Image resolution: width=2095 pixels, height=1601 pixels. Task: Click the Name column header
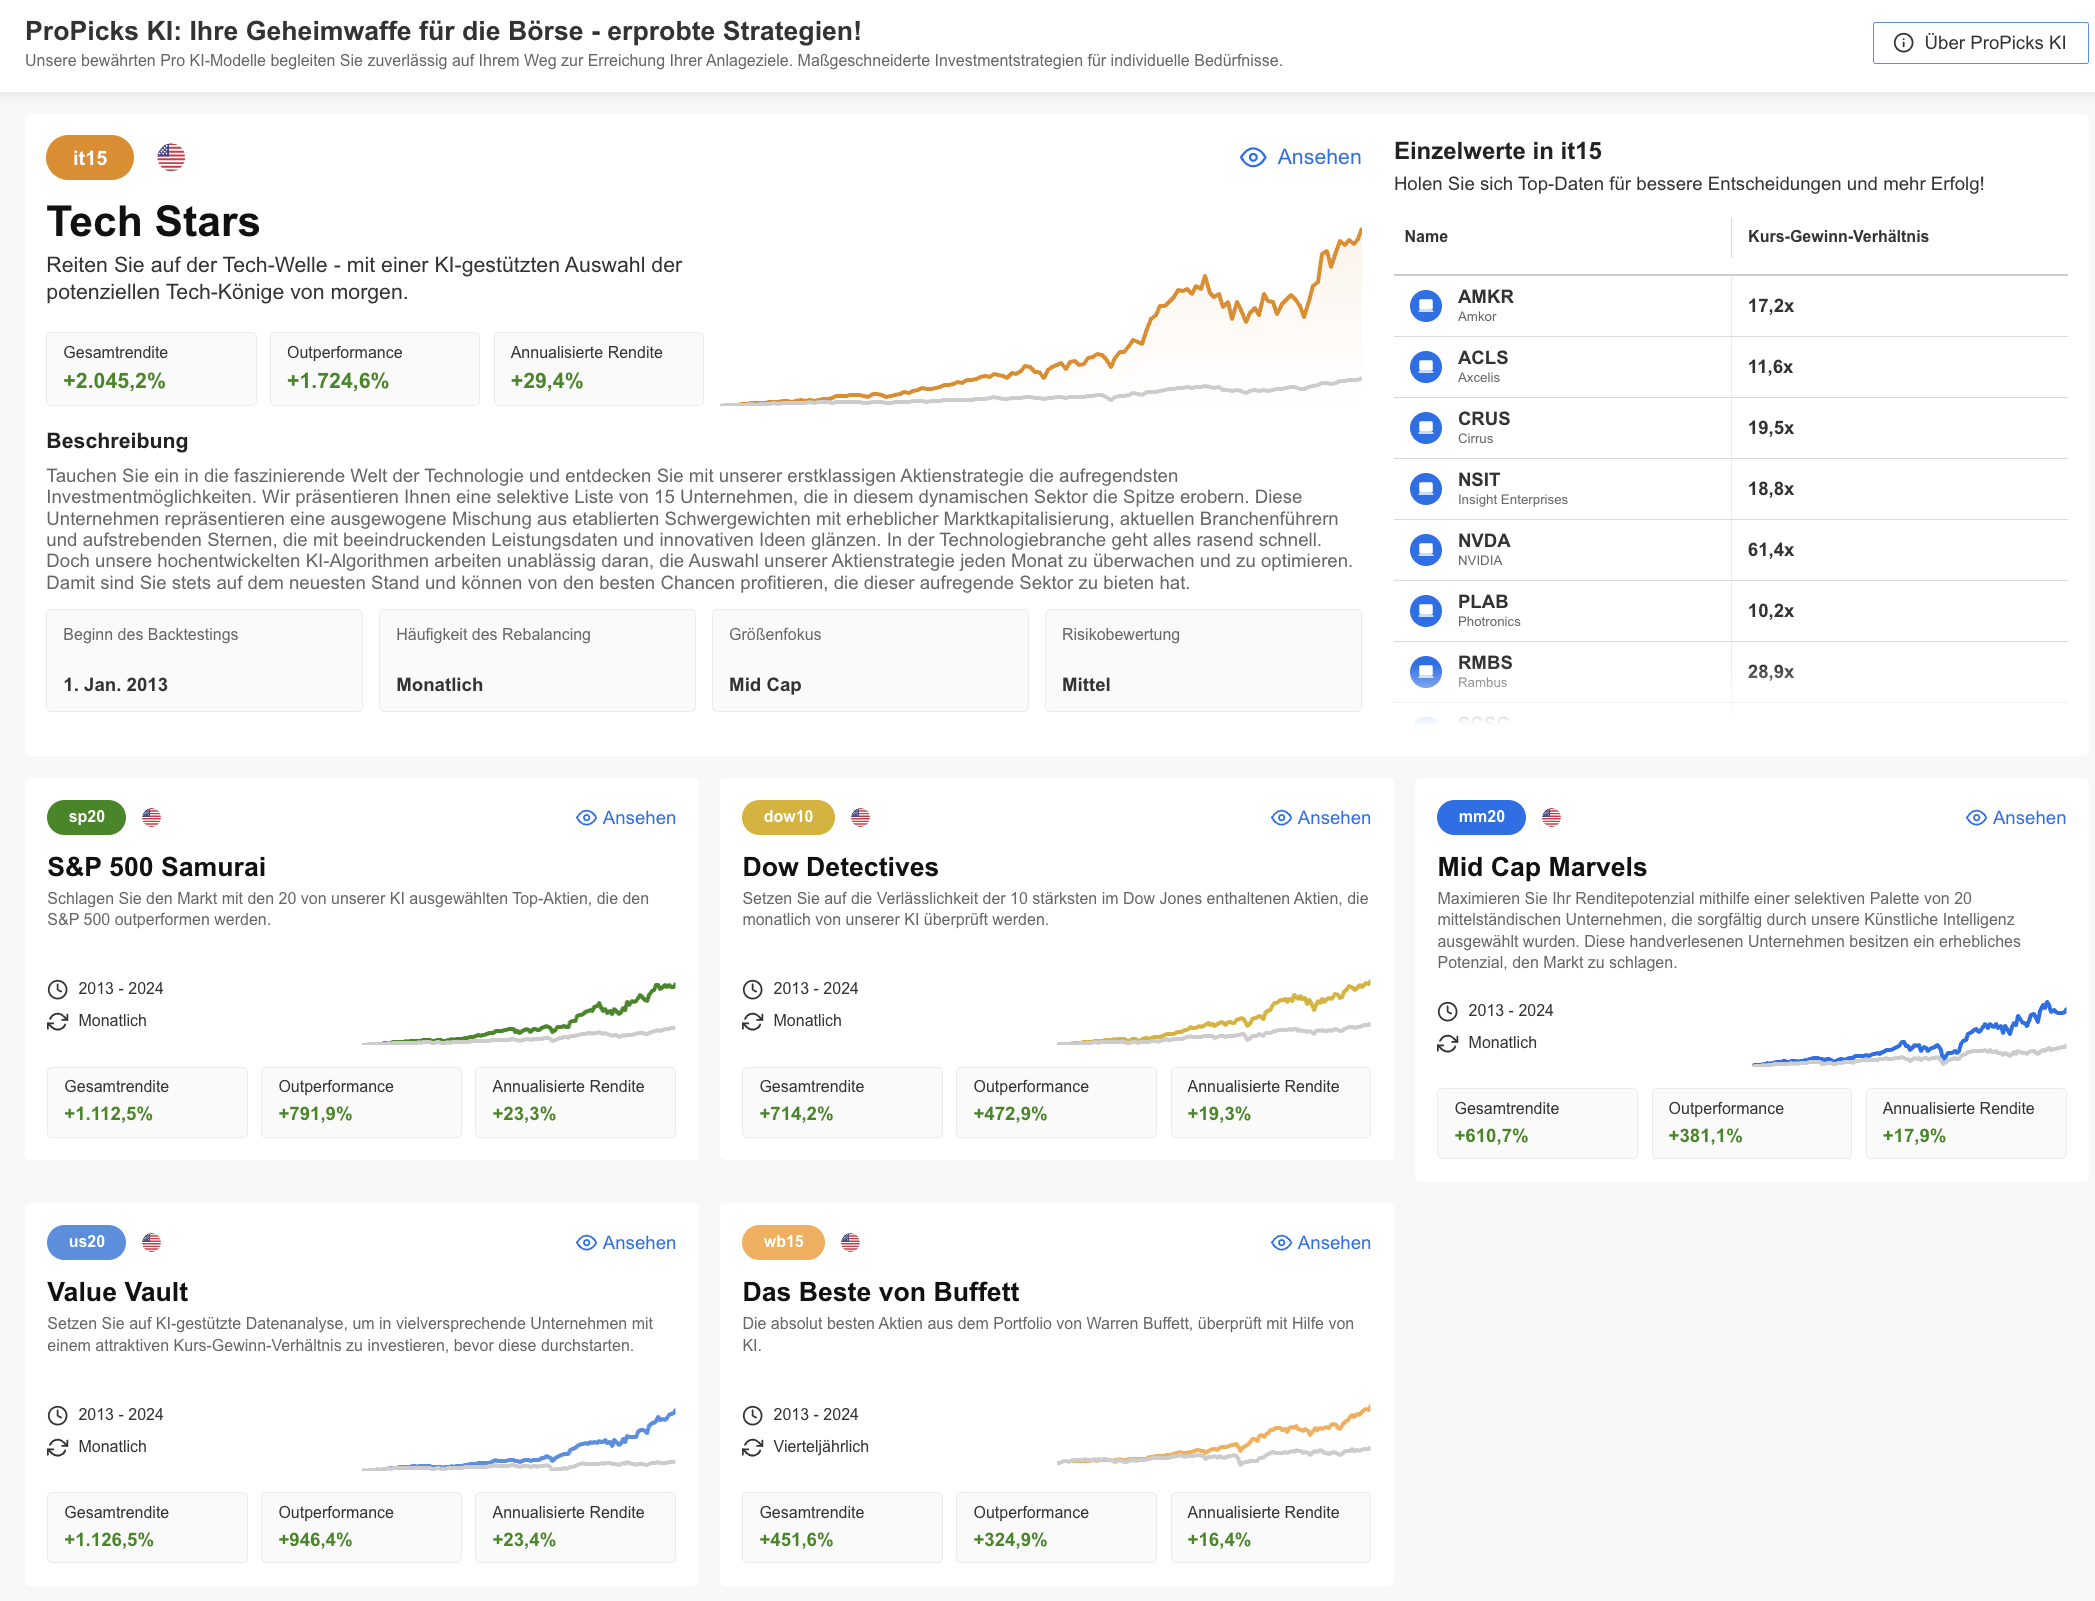point(1426,237)
